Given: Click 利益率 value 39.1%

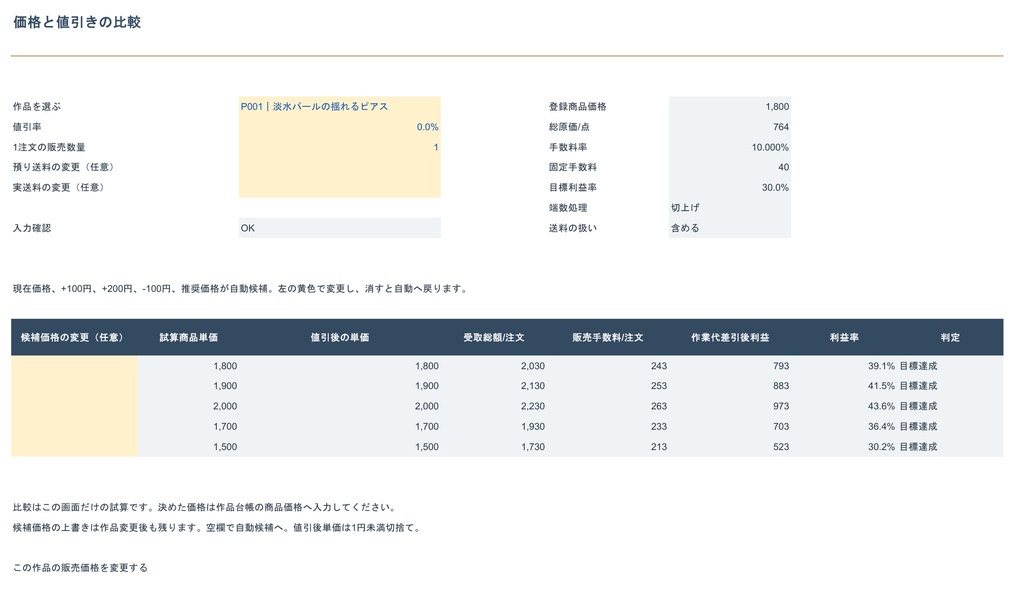Looking at the screenshot, I should 881,366.
